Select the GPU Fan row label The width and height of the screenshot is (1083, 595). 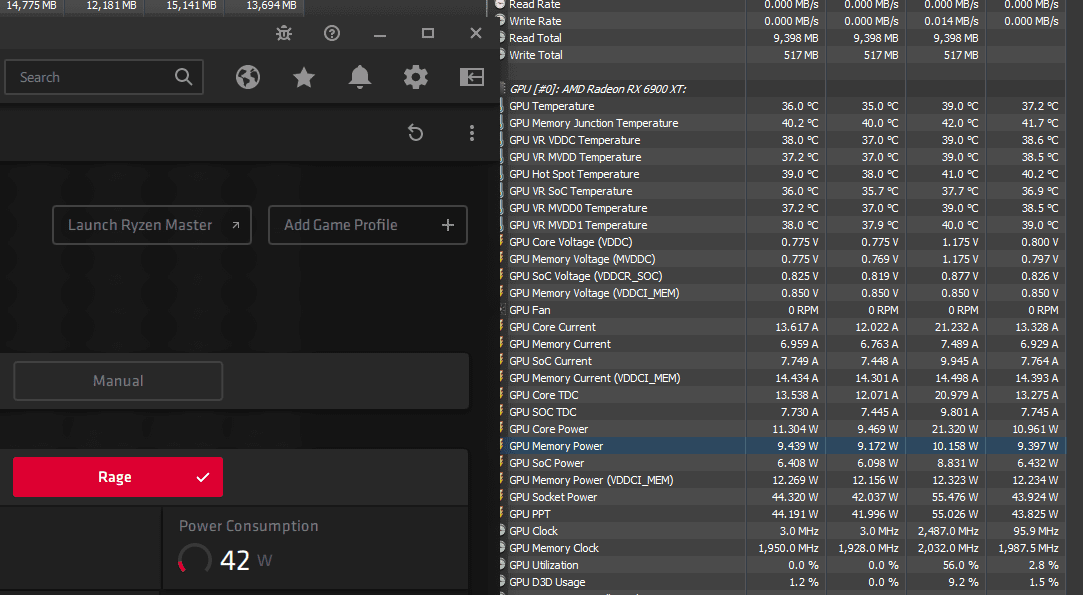point(530,310)
